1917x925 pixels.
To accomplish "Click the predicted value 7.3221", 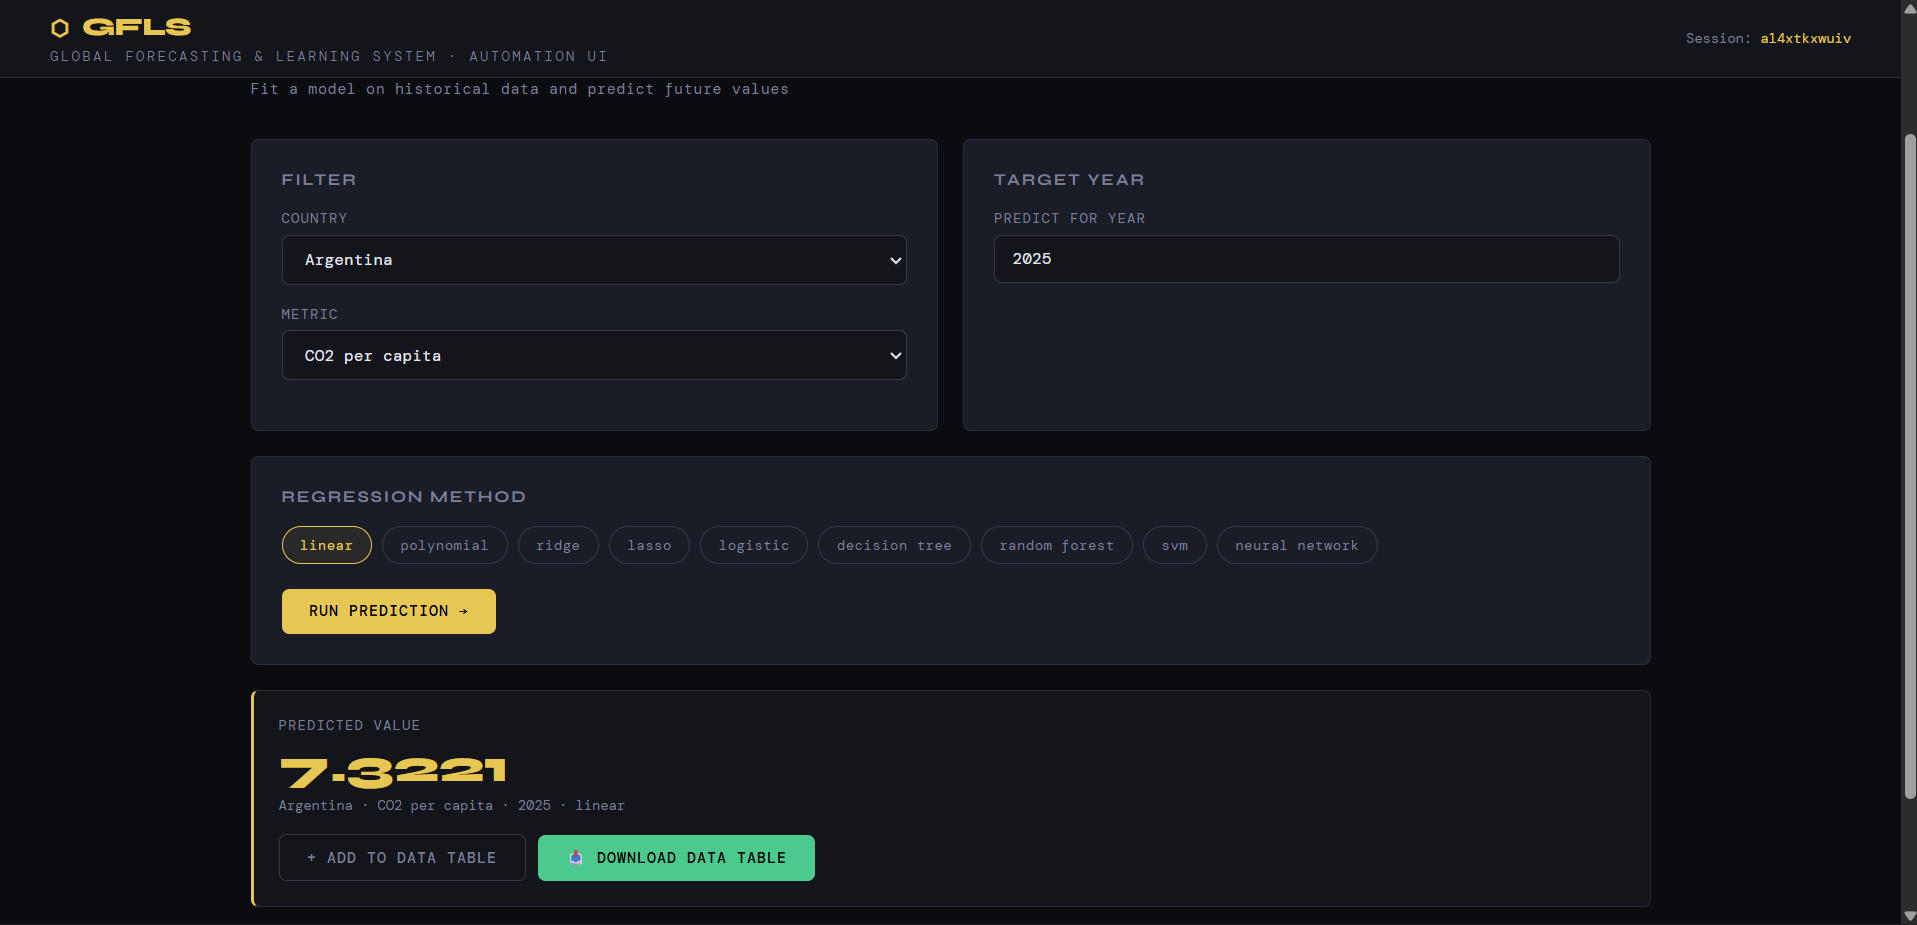I will pyautogui.click(x=393, y=771).
